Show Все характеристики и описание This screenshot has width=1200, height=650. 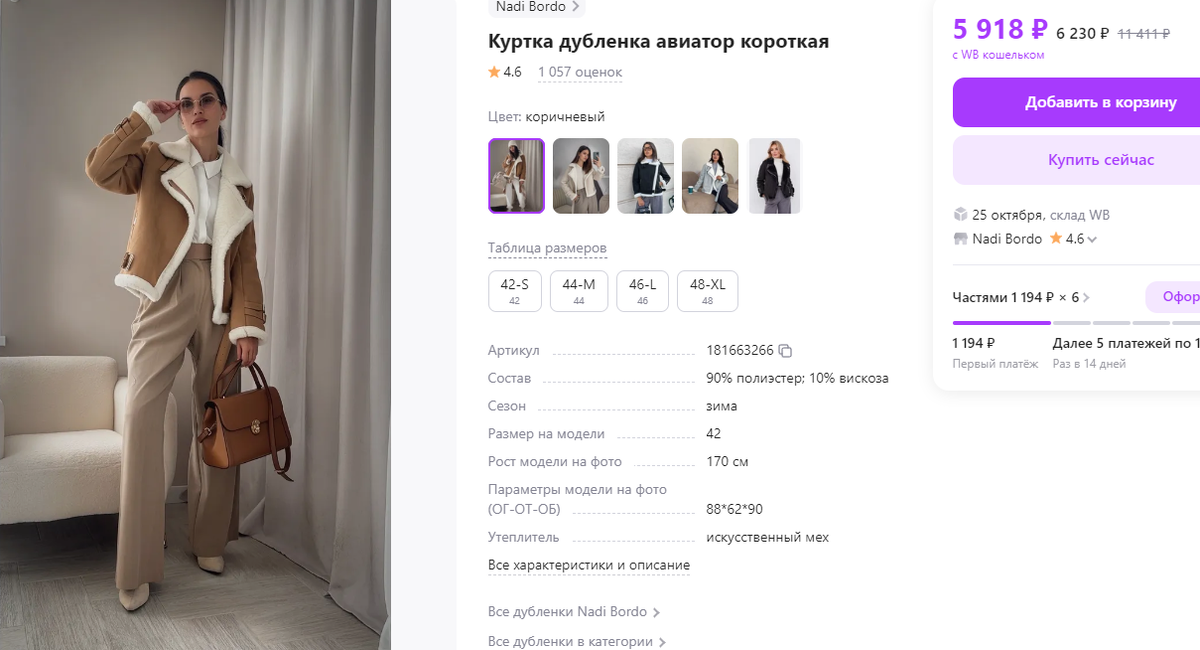coord(589,565)
